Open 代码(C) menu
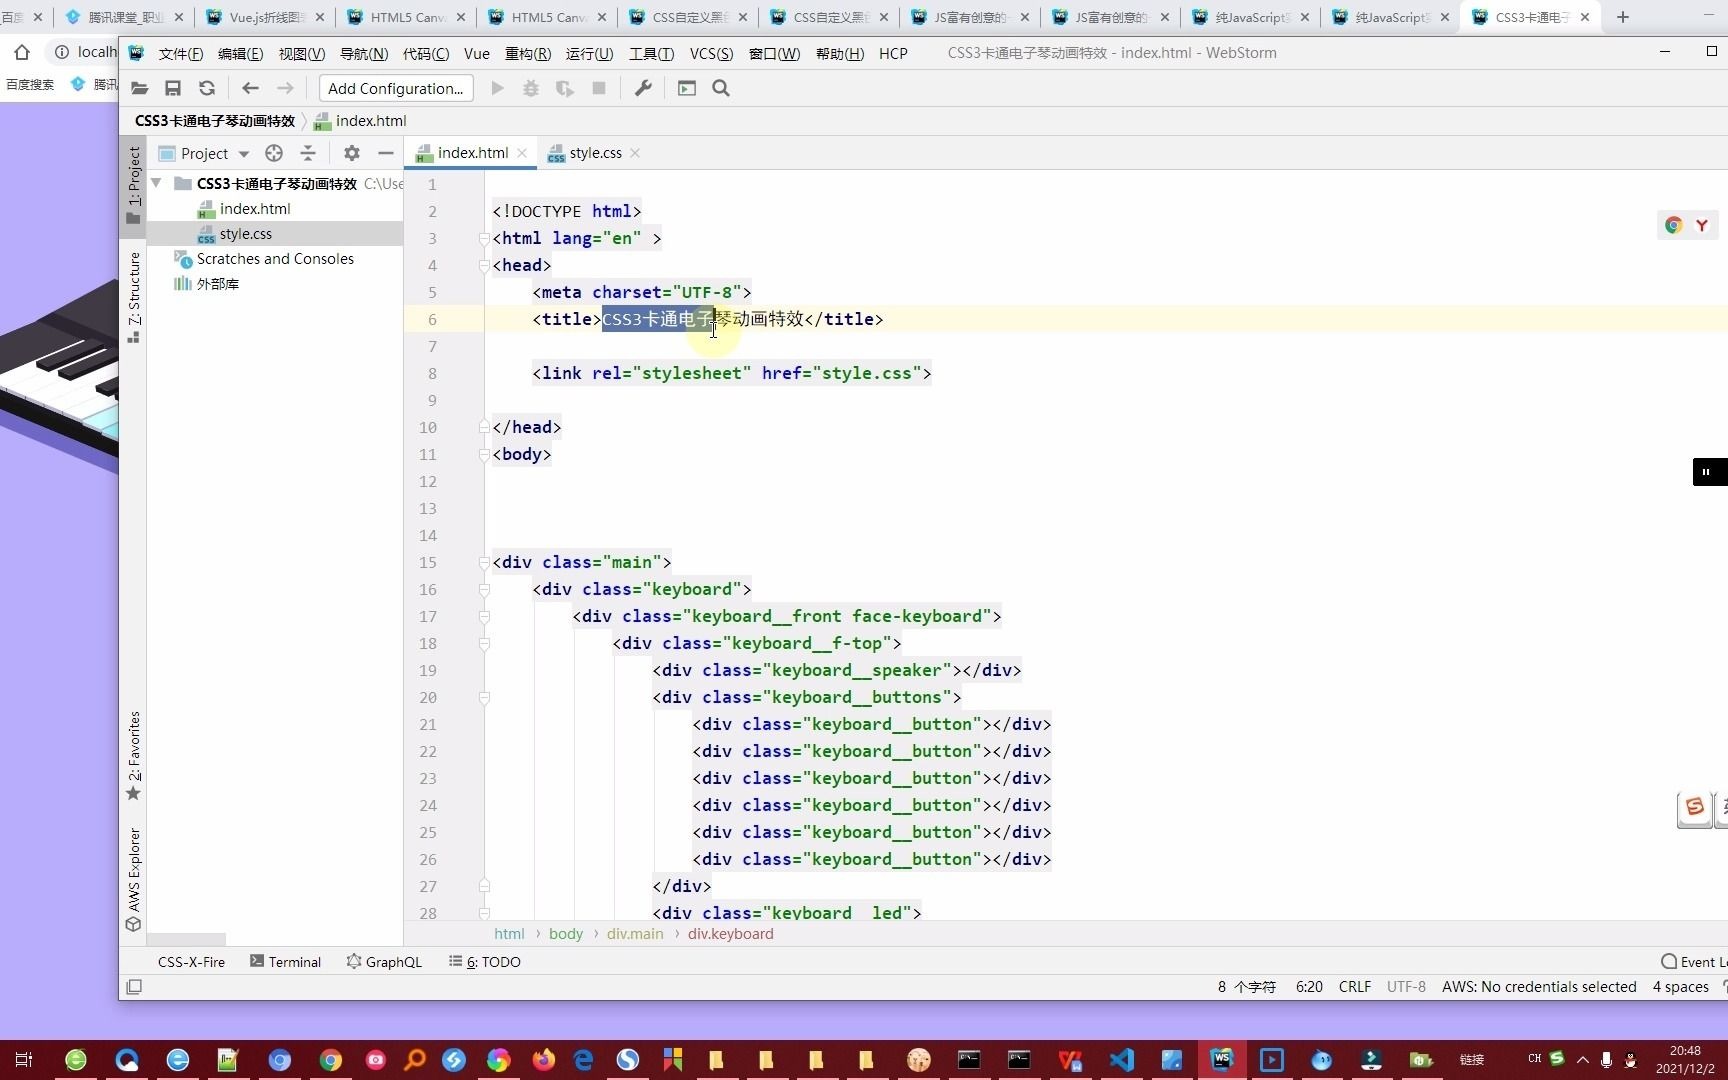The width and height of the screenshot is (1728, 1080). click(x=425, y=53)
